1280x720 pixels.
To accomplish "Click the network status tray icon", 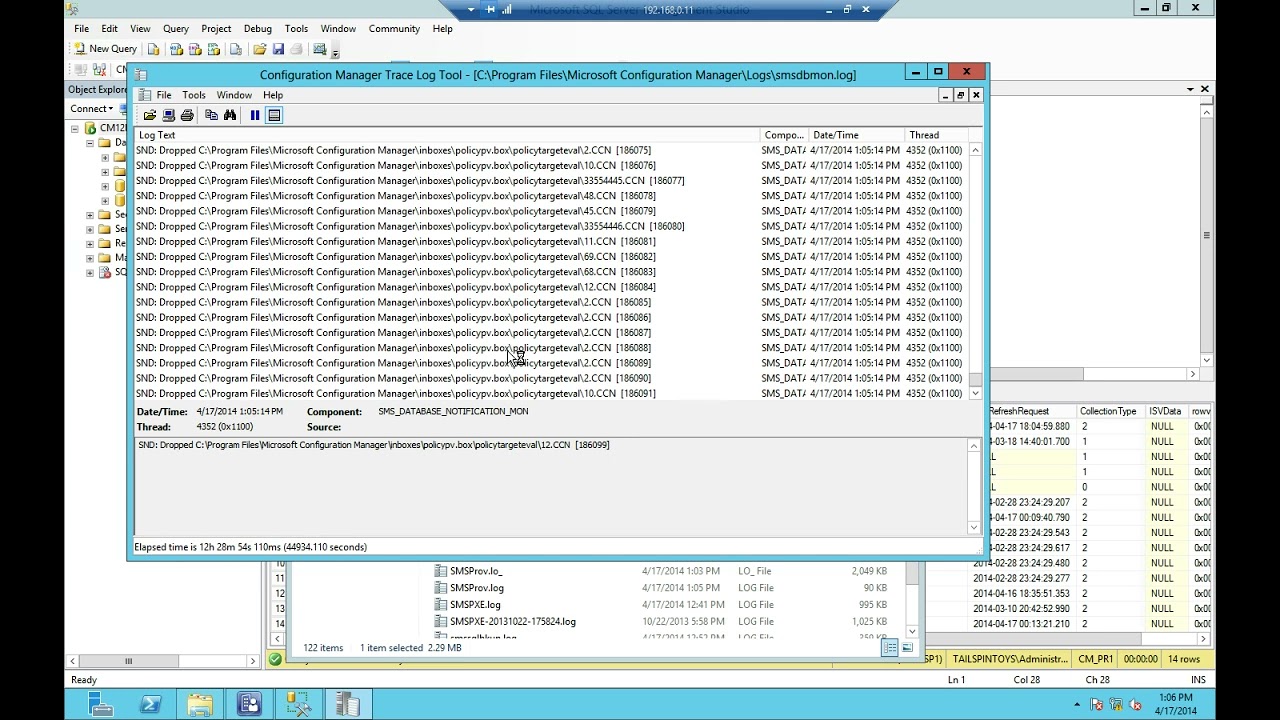I will pos(1116,705).
